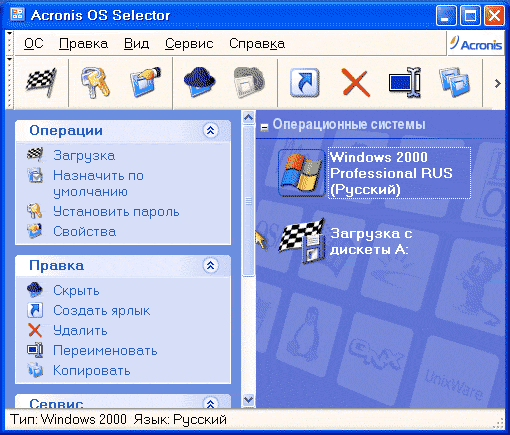Select the floppy boot flag icon

point(302,241)
